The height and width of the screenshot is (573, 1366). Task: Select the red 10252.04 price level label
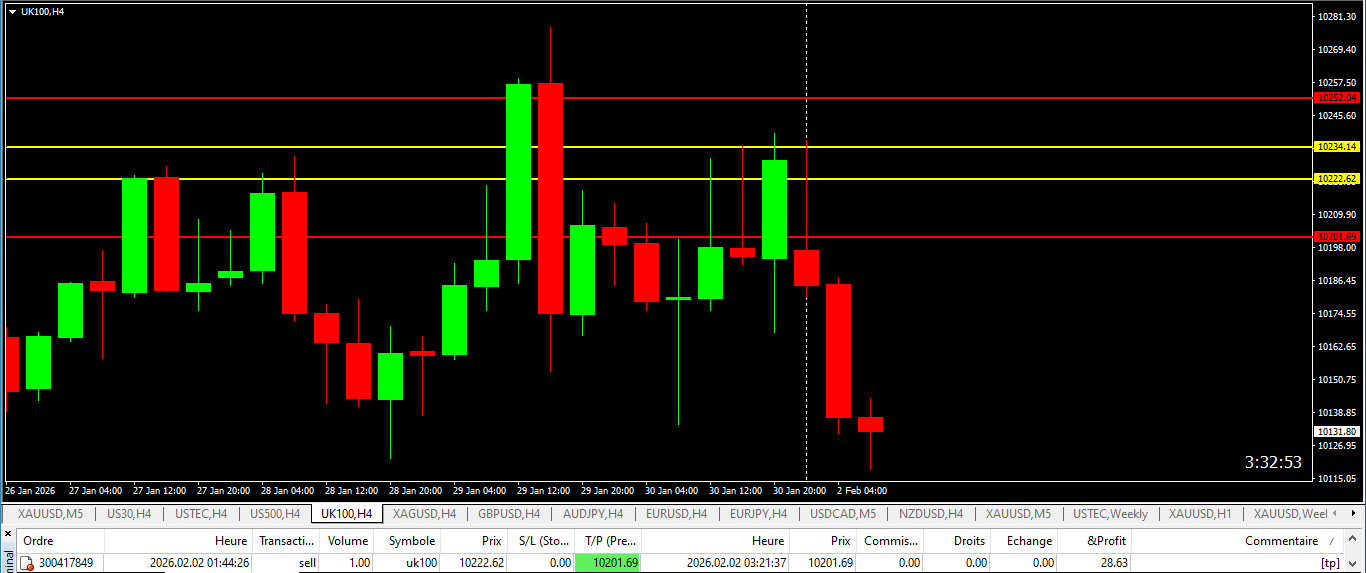pyautogui.click(x=1337, y=98)
